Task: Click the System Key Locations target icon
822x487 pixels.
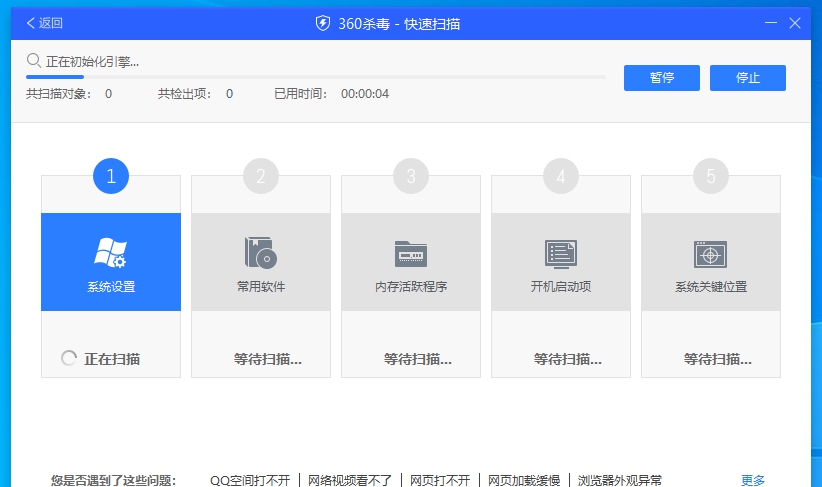Action: tap(710, 253)
